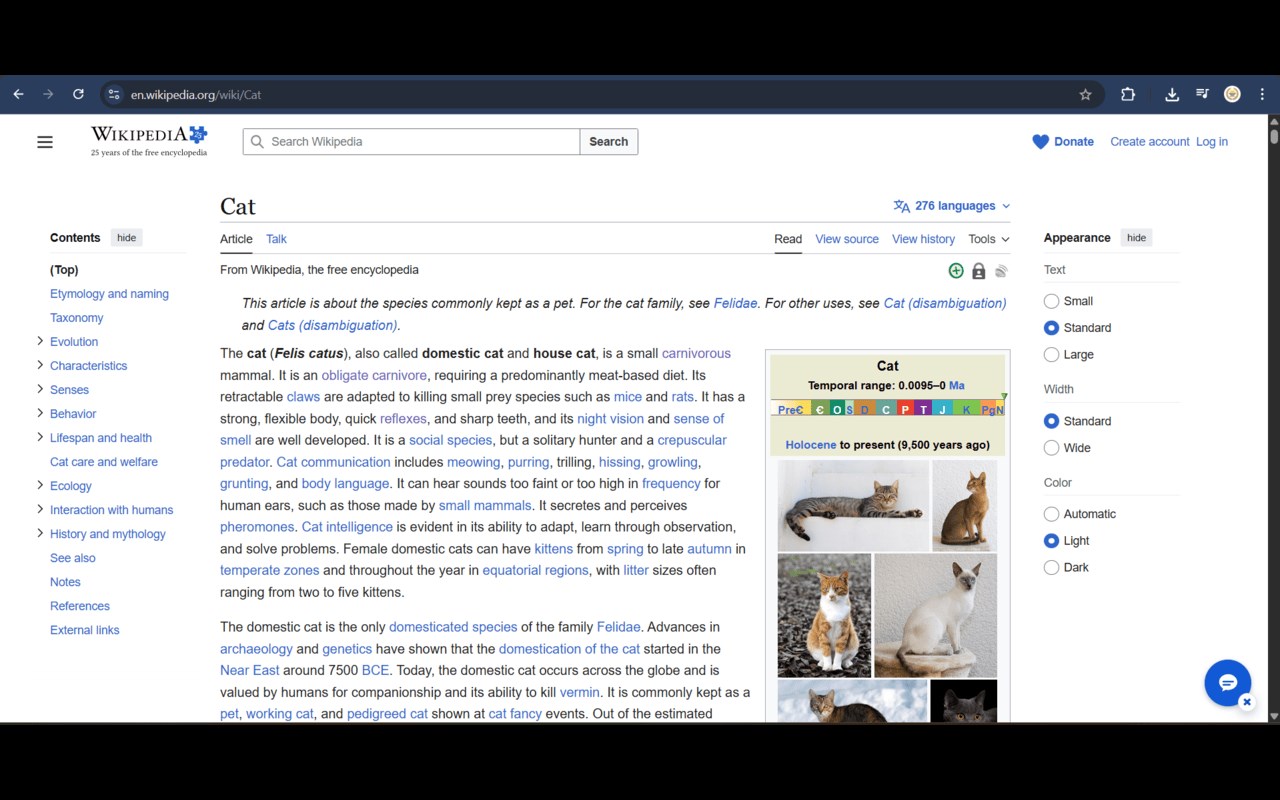Image resolution: width=1280 pixels, height=800 pixels.
Task: Expand the Senses section chevron
Action: (x=40, y=389)
